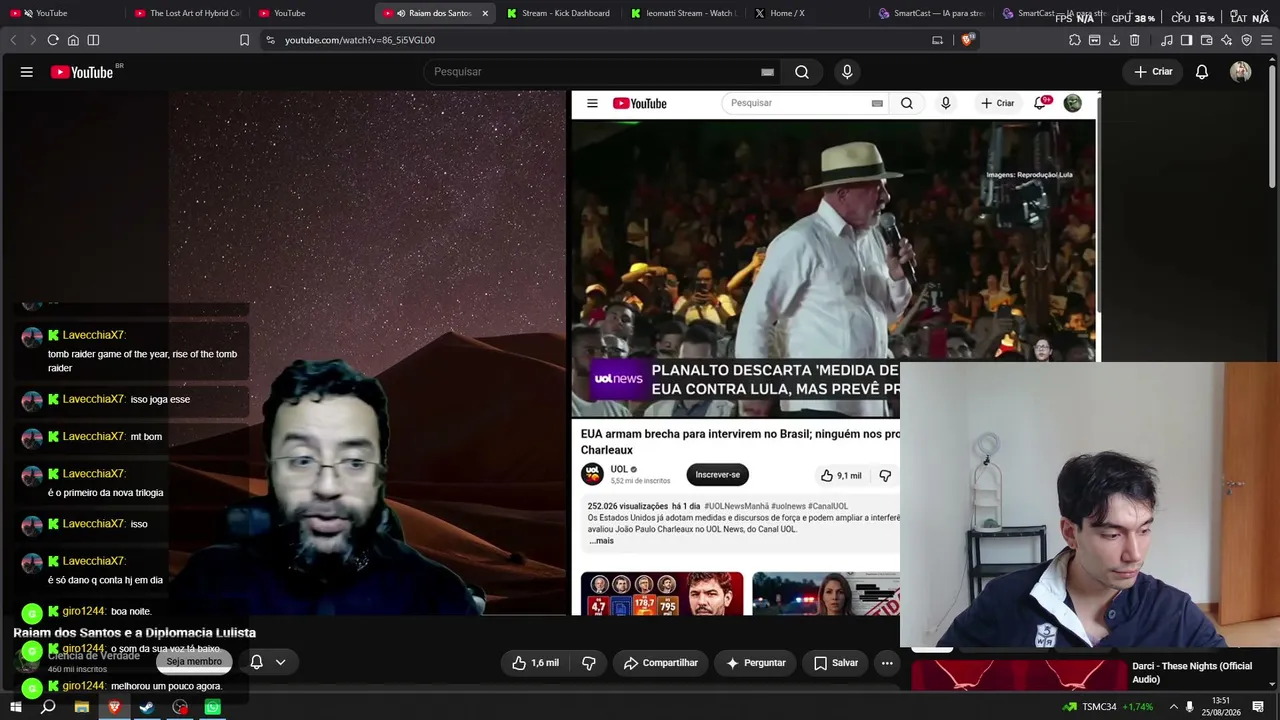Expand the UOL description with ...mais
Viewport: 1280px width, 720px height.
(601, 541)
